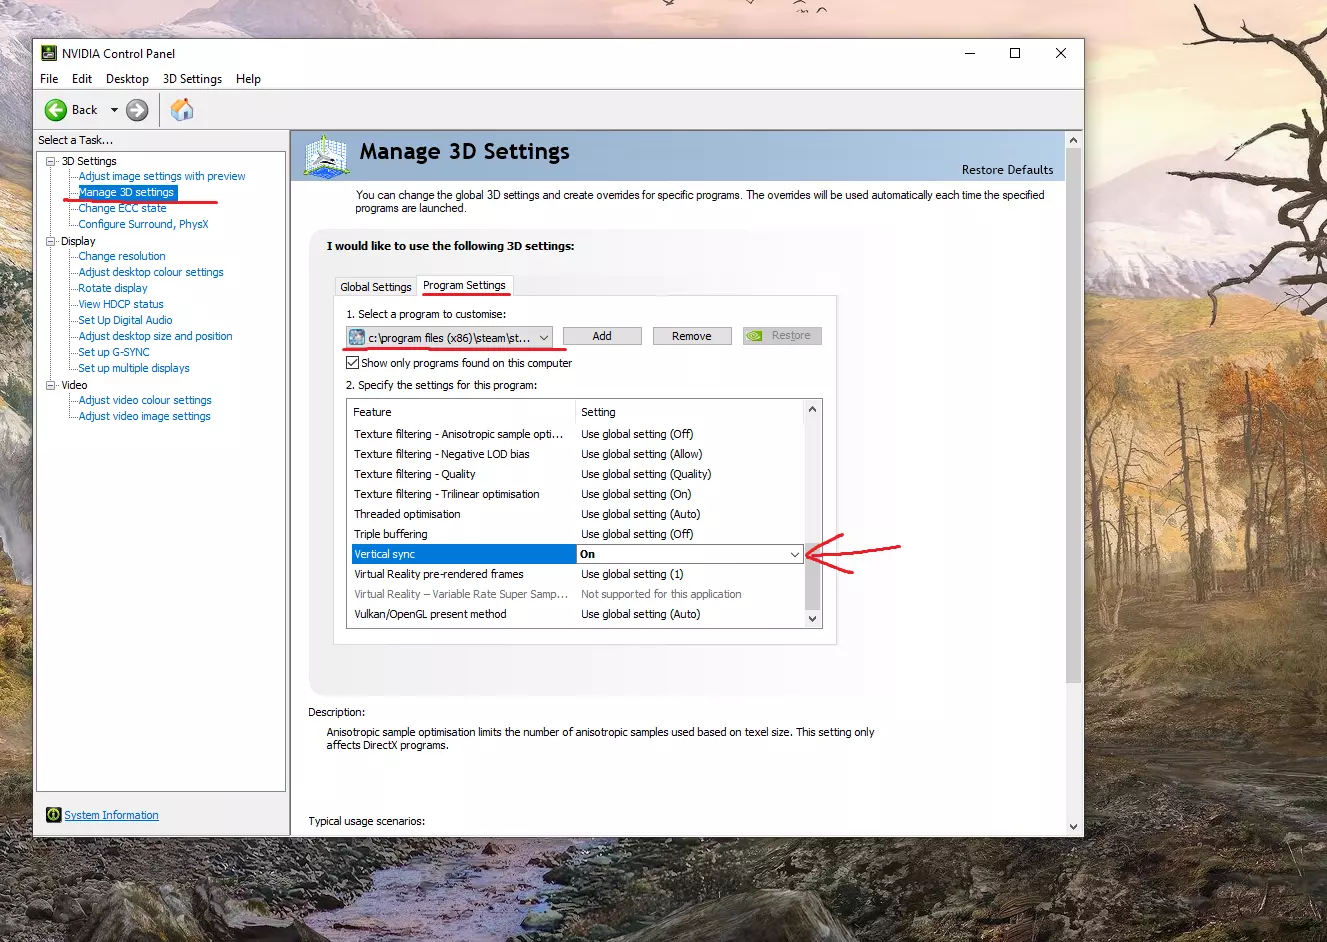Open Set Up Digital Audio task
Screen dimensions: 1327x942
pyautogui.click(x=125, y=320)
